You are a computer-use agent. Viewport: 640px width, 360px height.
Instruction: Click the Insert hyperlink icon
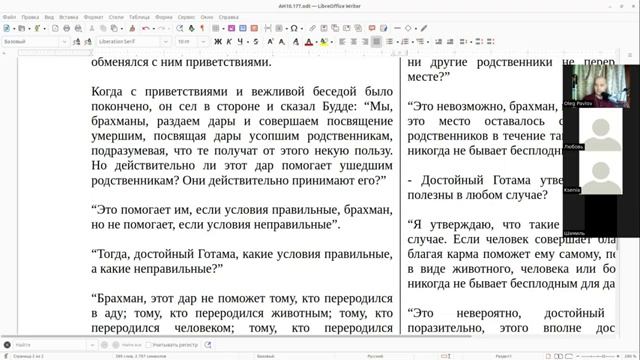(x=312, y=28)
